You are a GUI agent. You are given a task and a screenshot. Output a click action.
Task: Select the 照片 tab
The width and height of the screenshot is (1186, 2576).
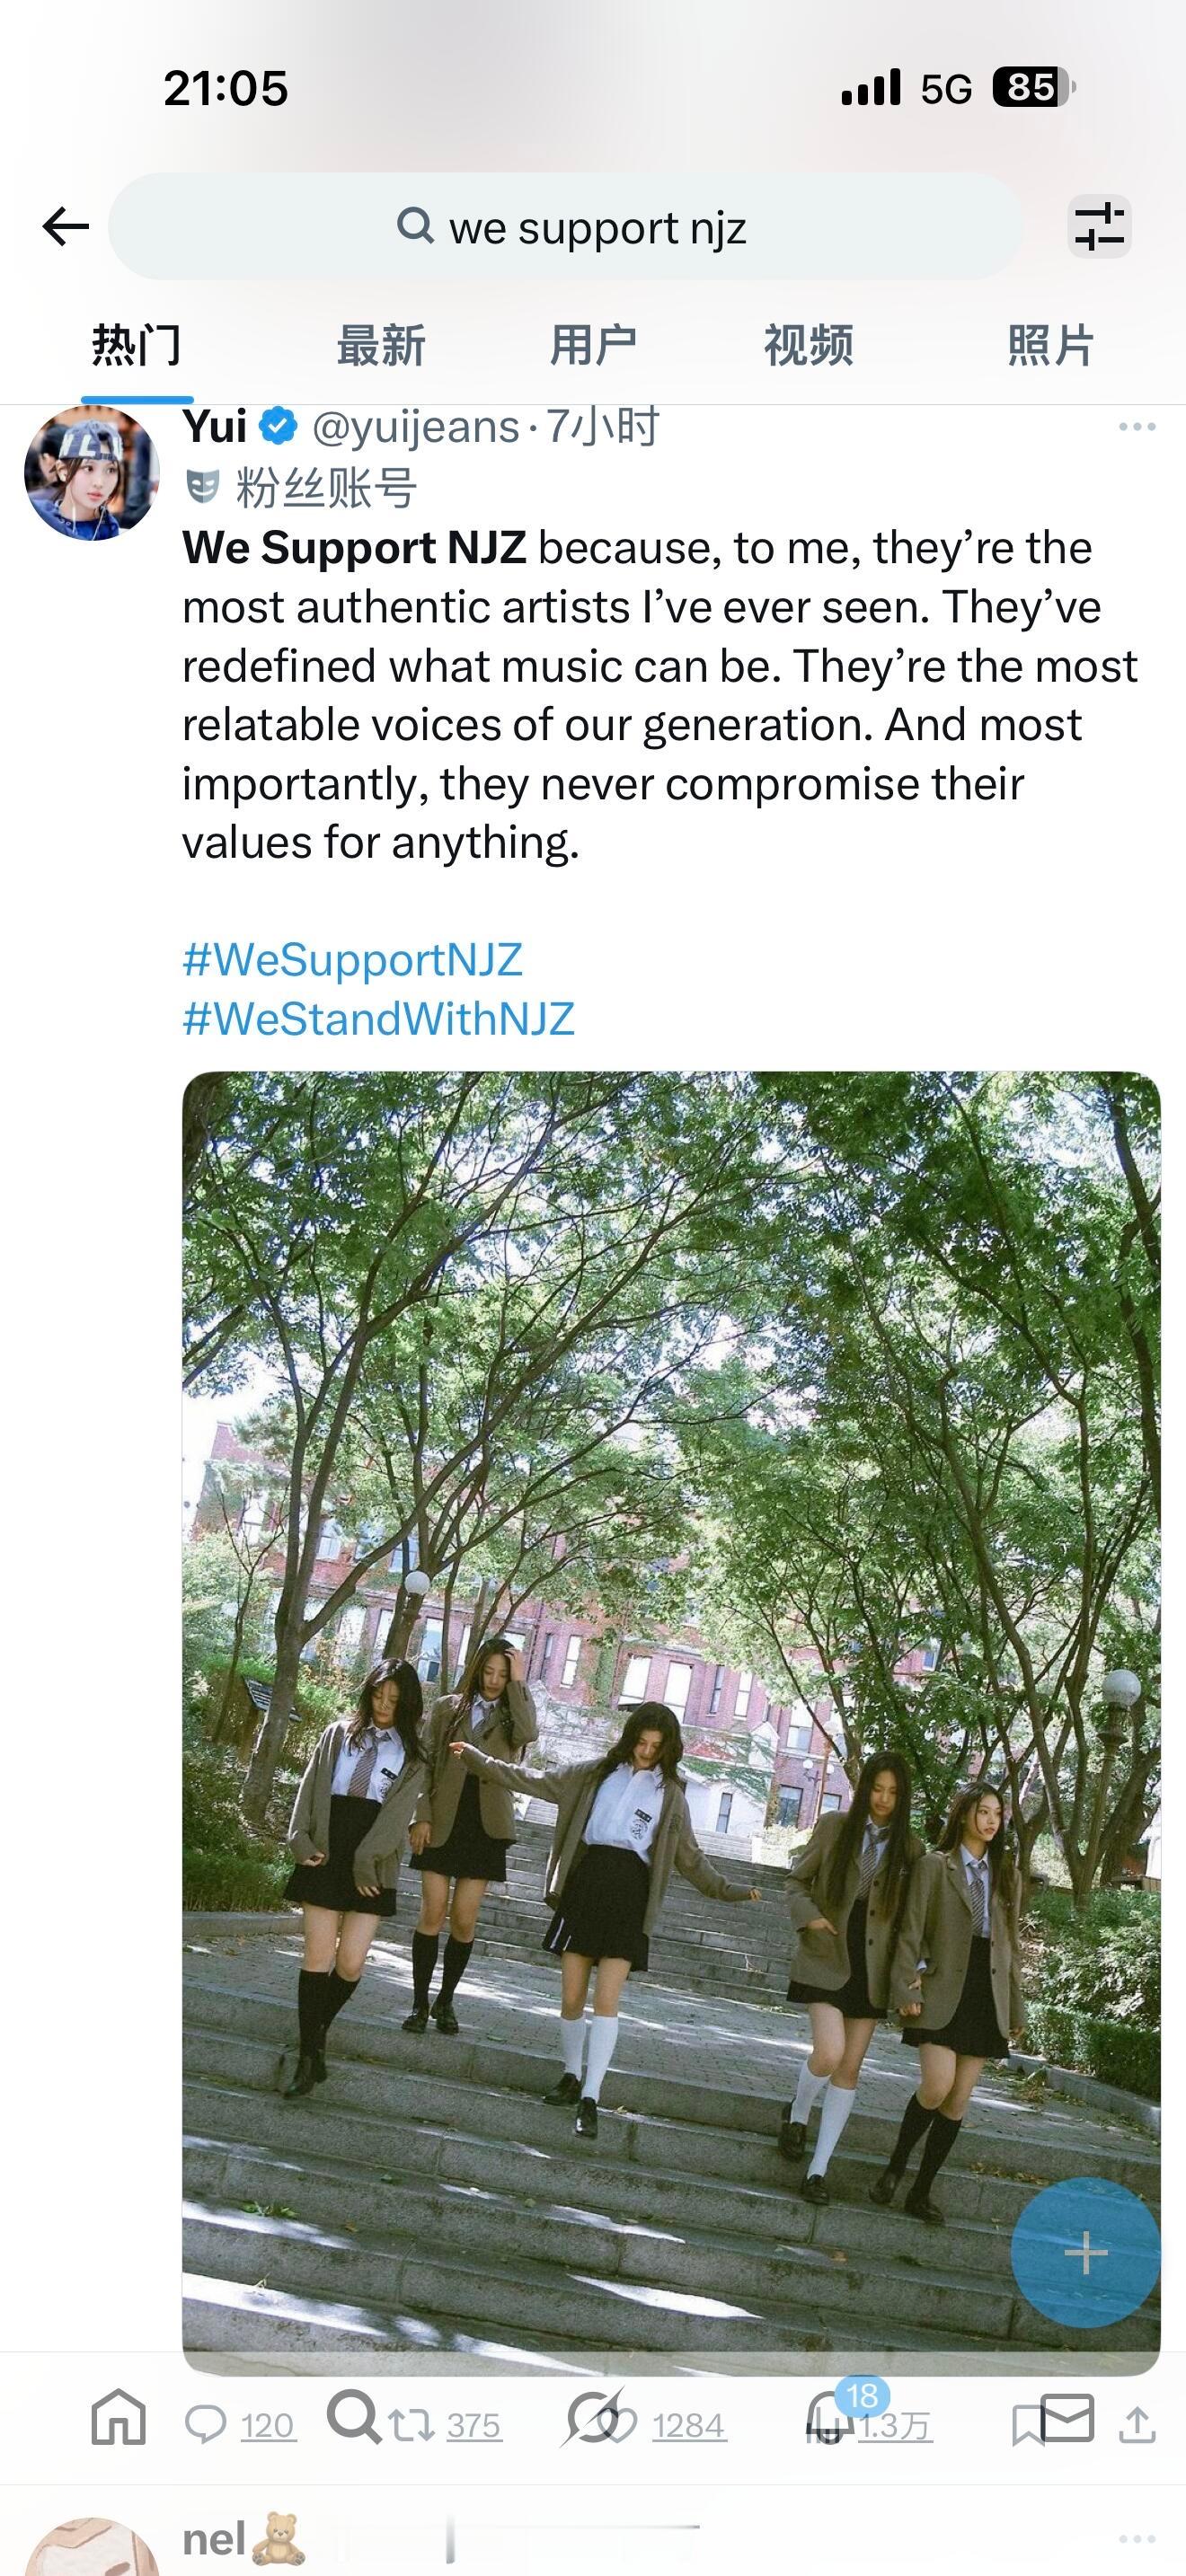point(1050,345)
